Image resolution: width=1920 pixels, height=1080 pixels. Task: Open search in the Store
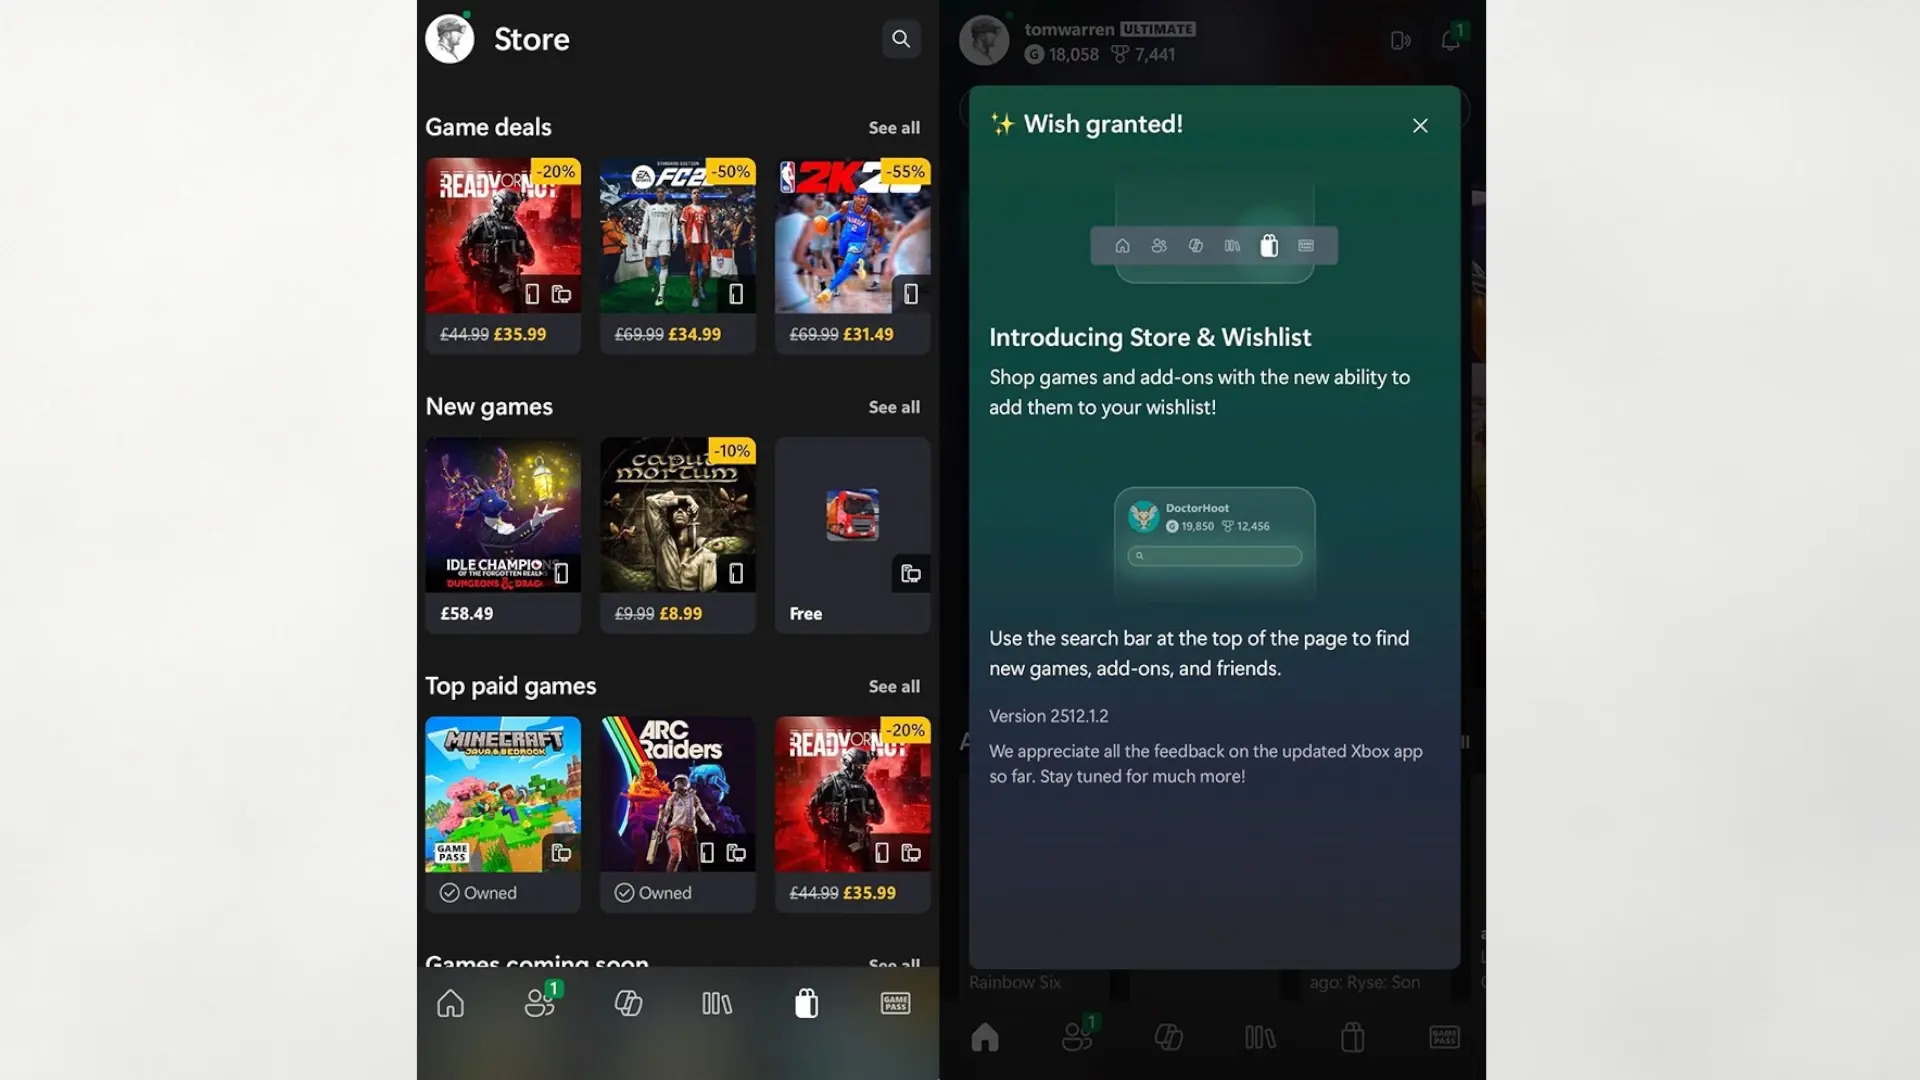[x=901, y=39]
